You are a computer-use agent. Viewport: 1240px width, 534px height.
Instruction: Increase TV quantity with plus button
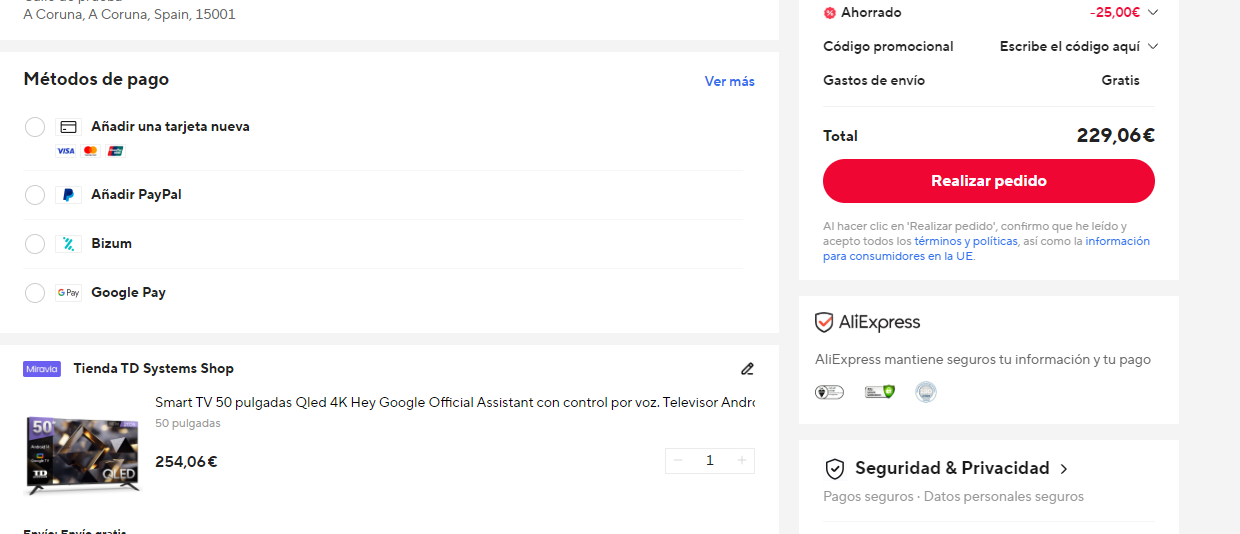741,460
